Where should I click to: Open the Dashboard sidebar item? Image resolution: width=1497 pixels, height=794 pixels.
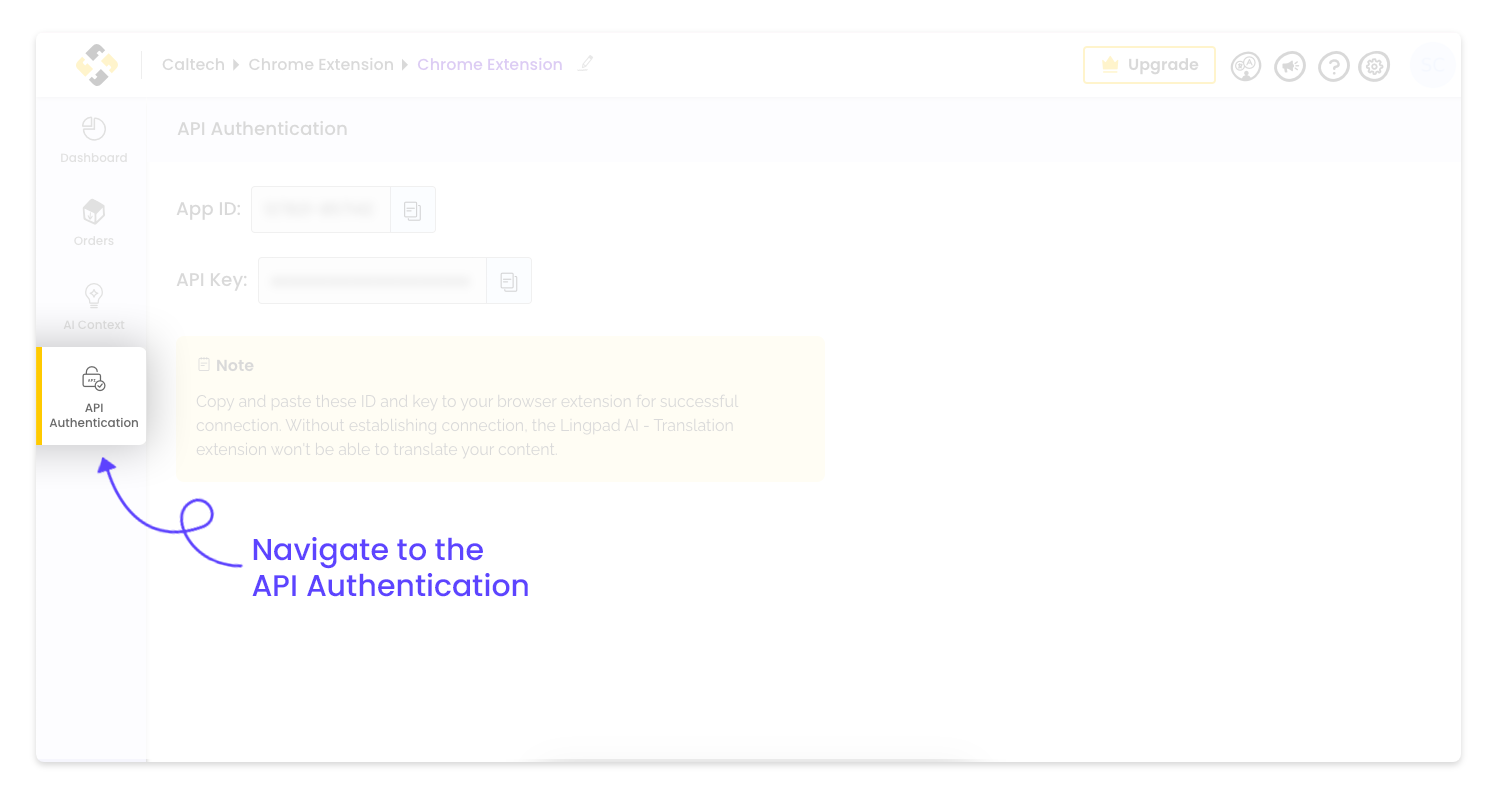93,140
